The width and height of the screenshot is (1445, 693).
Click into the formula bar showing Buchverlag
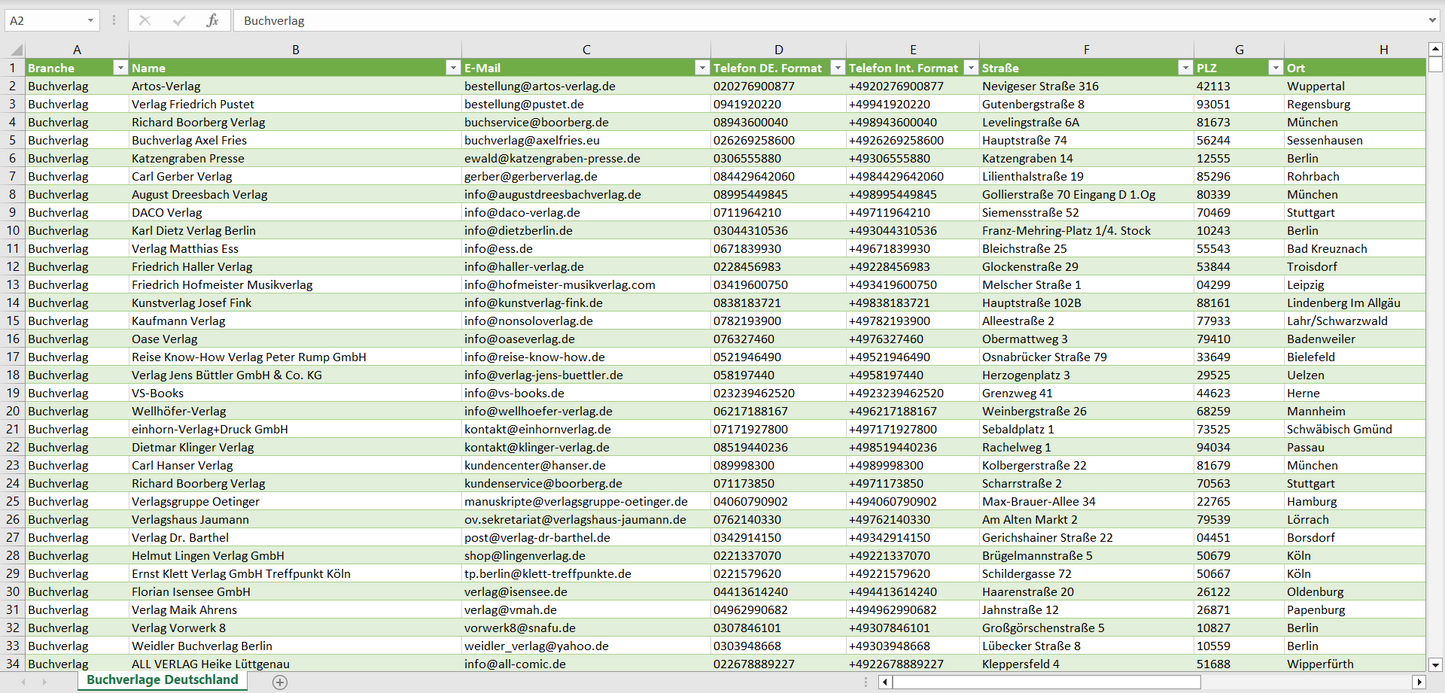pos(800,20)
